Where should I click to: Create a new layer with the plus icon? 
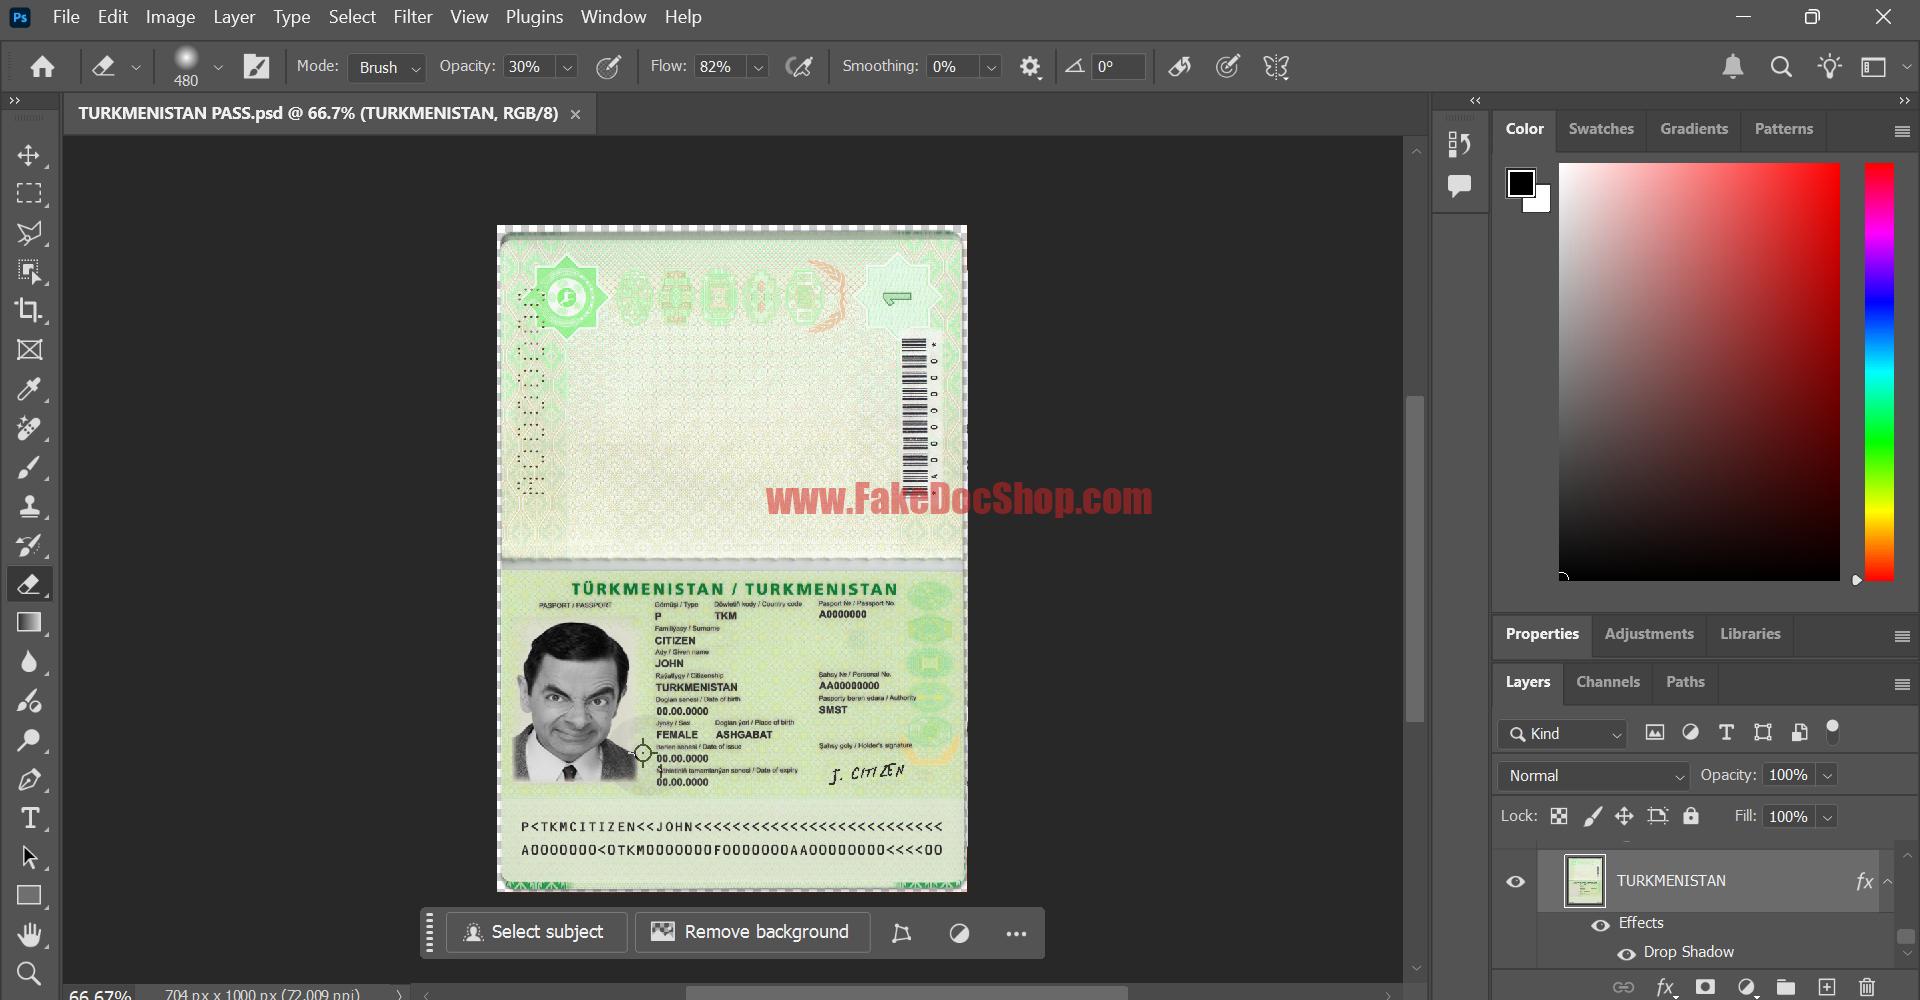(x=1827, y=987)
